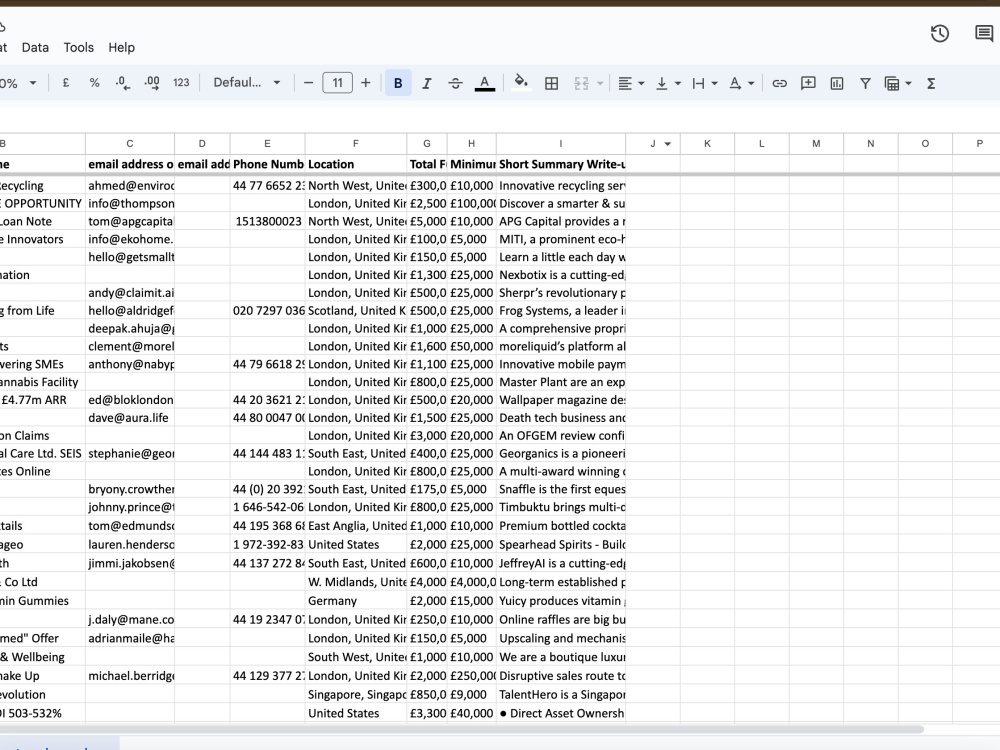Decrease font size minus button
Viewport: 1000px width, 750px height.
tap(308, 83)
